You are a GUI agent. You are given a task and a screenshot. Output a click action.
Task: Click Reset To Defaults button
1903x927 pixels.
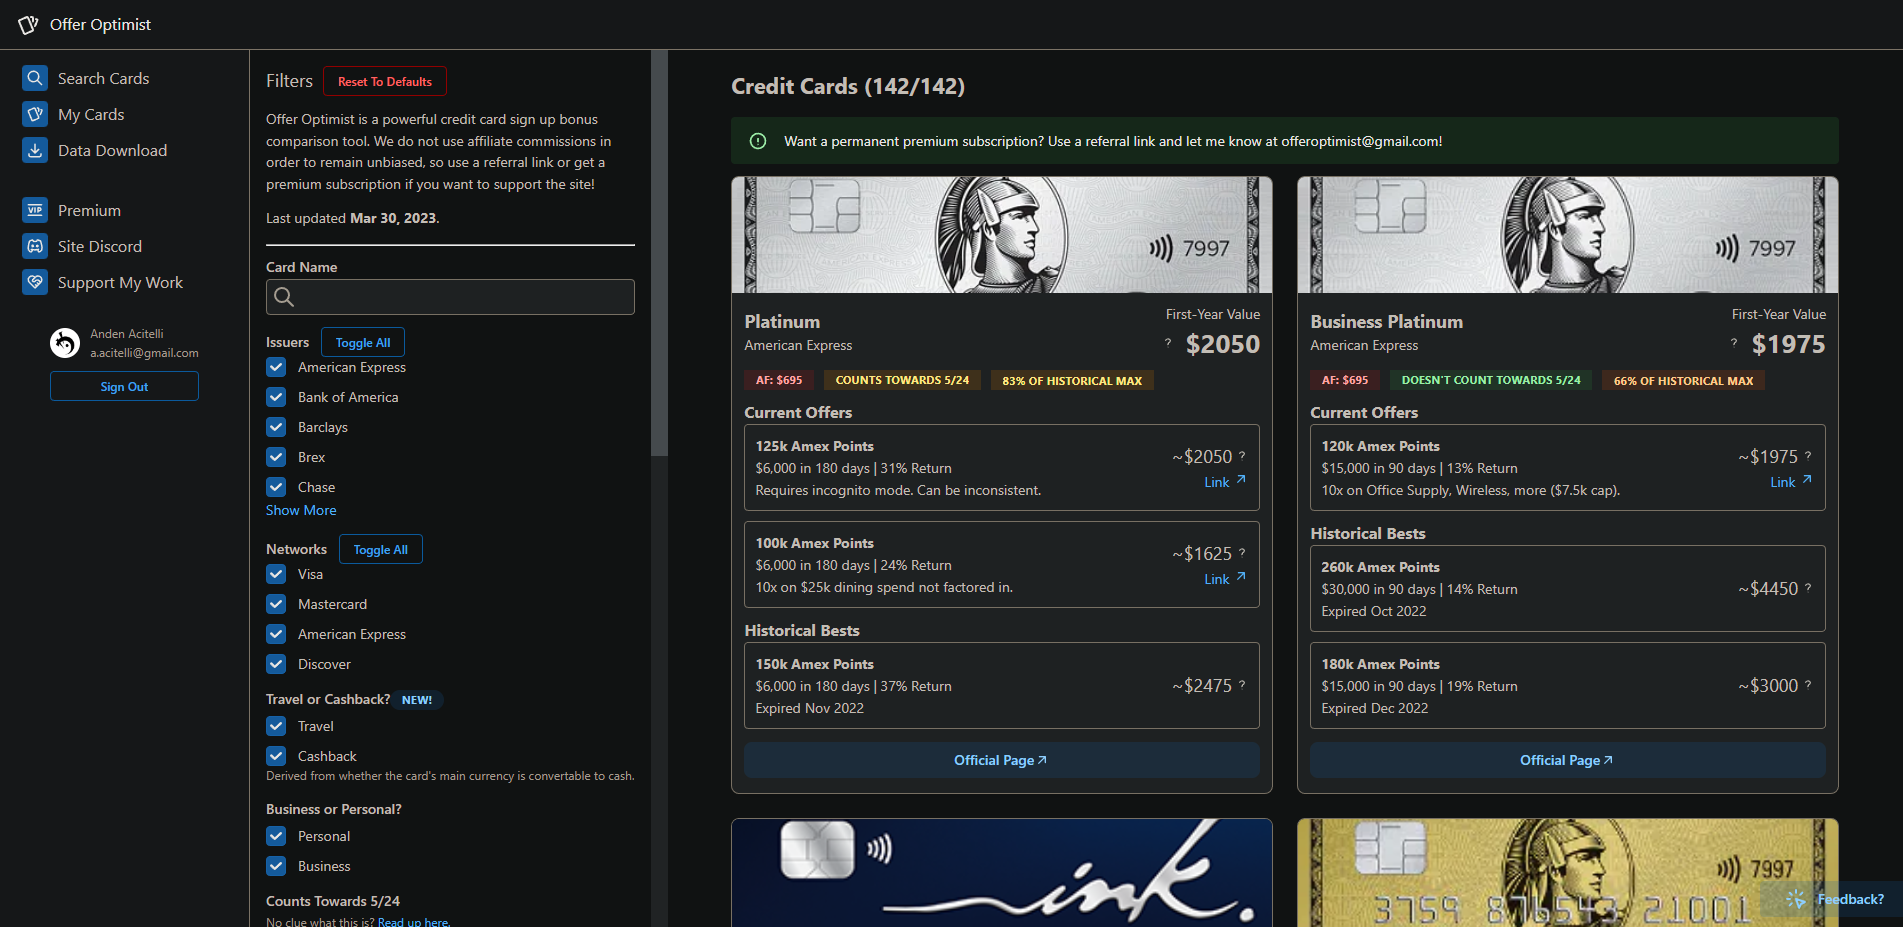click(x=385, y=81)
